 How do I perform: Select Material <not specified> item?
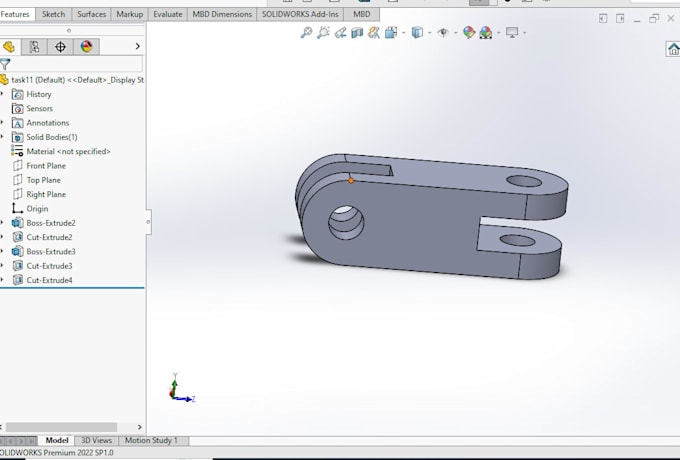[x=69, y=151]
